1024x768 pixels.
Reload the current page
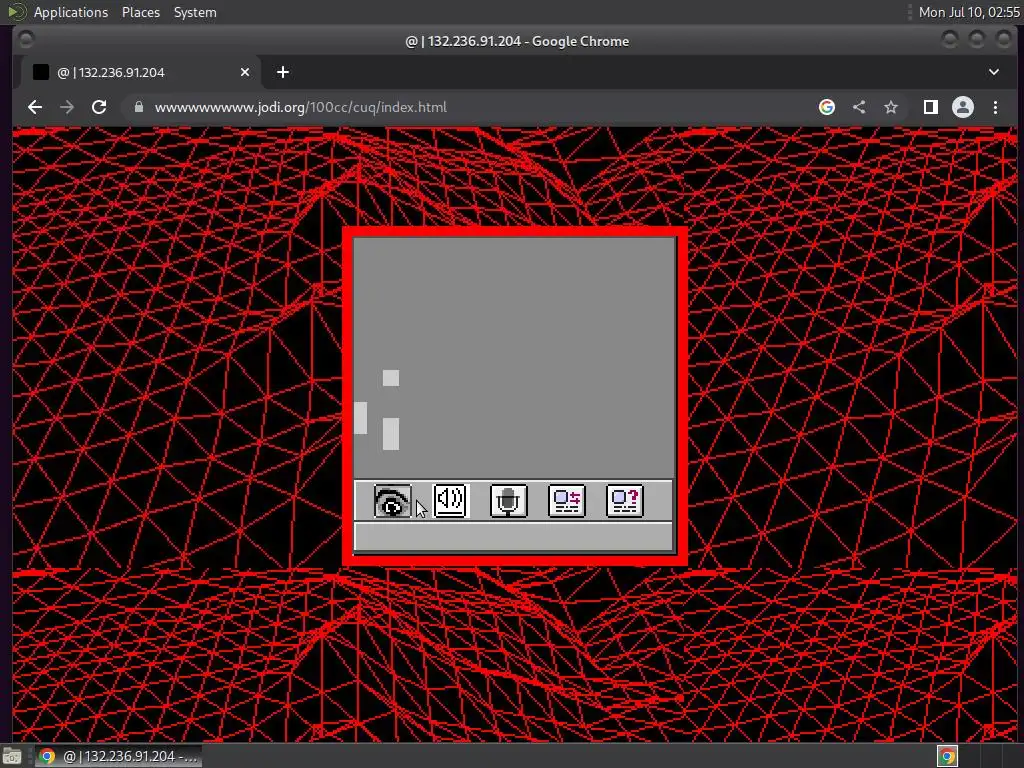(99, 107)
